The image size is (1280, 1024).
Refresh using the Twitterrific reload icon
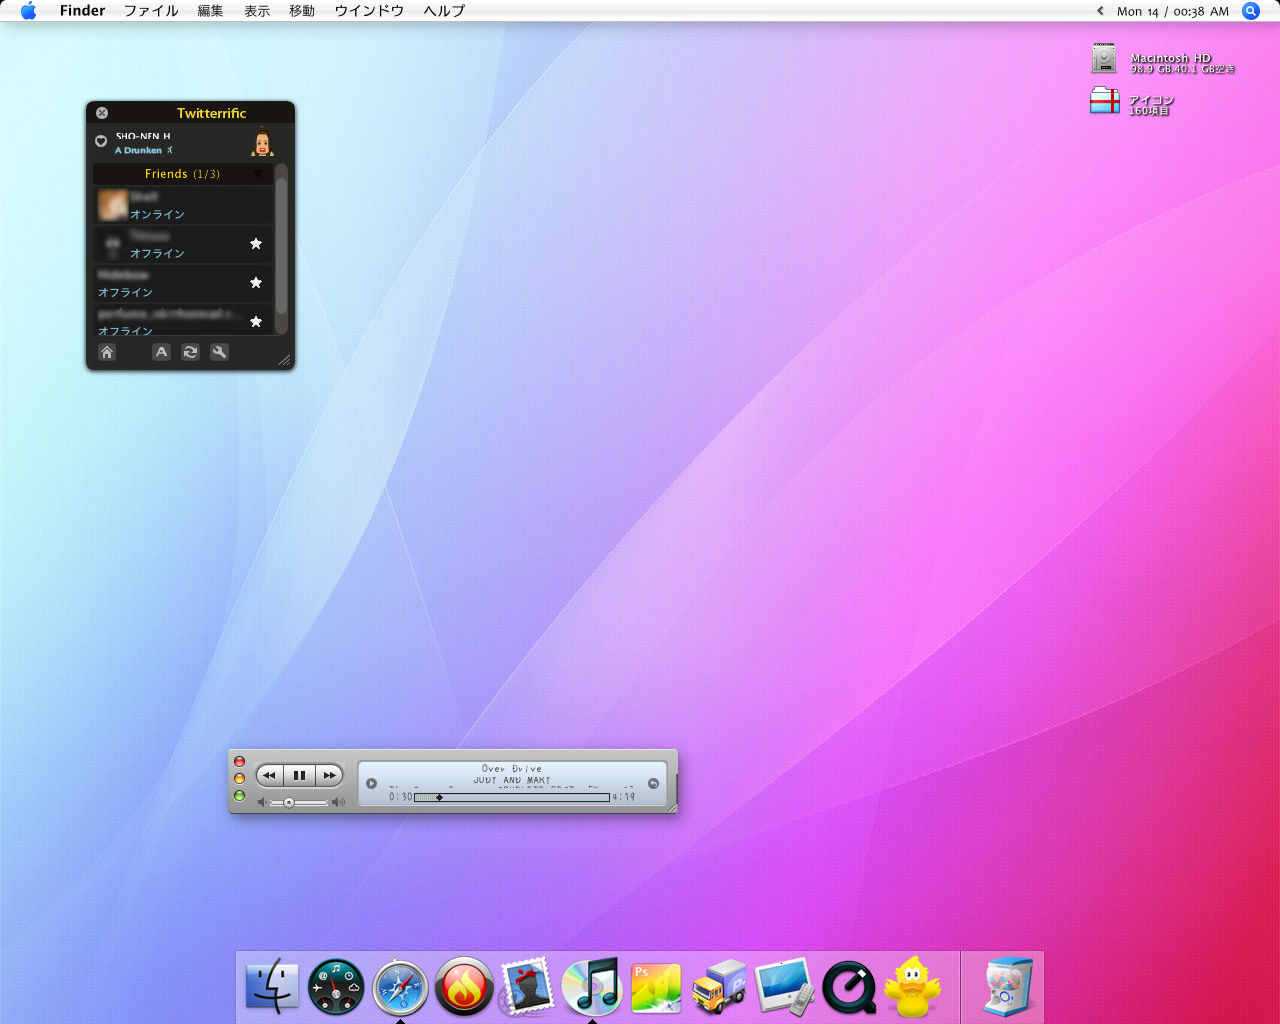pos(190,352)
